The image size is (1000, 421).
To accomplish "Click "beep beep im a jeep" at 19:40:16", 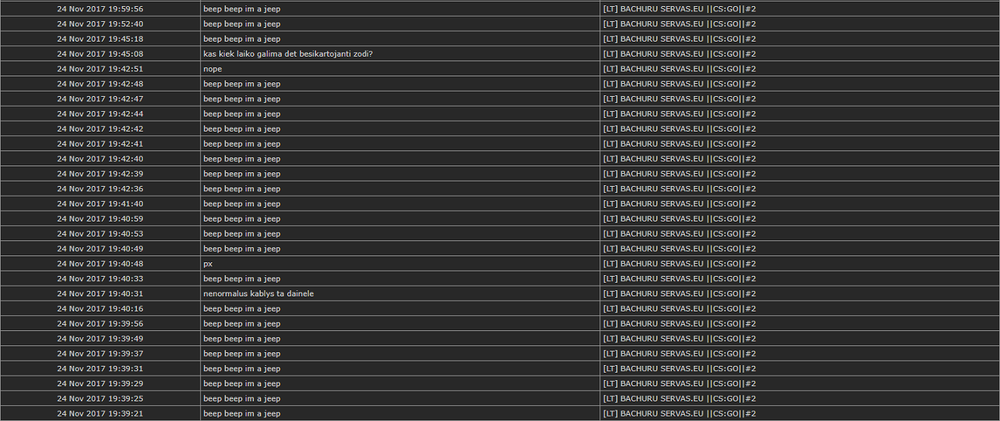I will pyautogui.click(x=242, y=309).
